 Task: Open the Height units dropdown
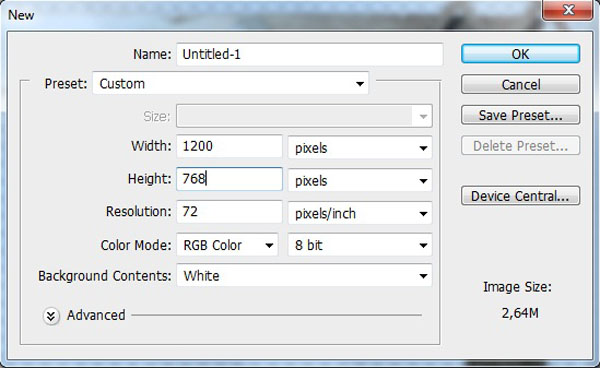click(360, 180)
